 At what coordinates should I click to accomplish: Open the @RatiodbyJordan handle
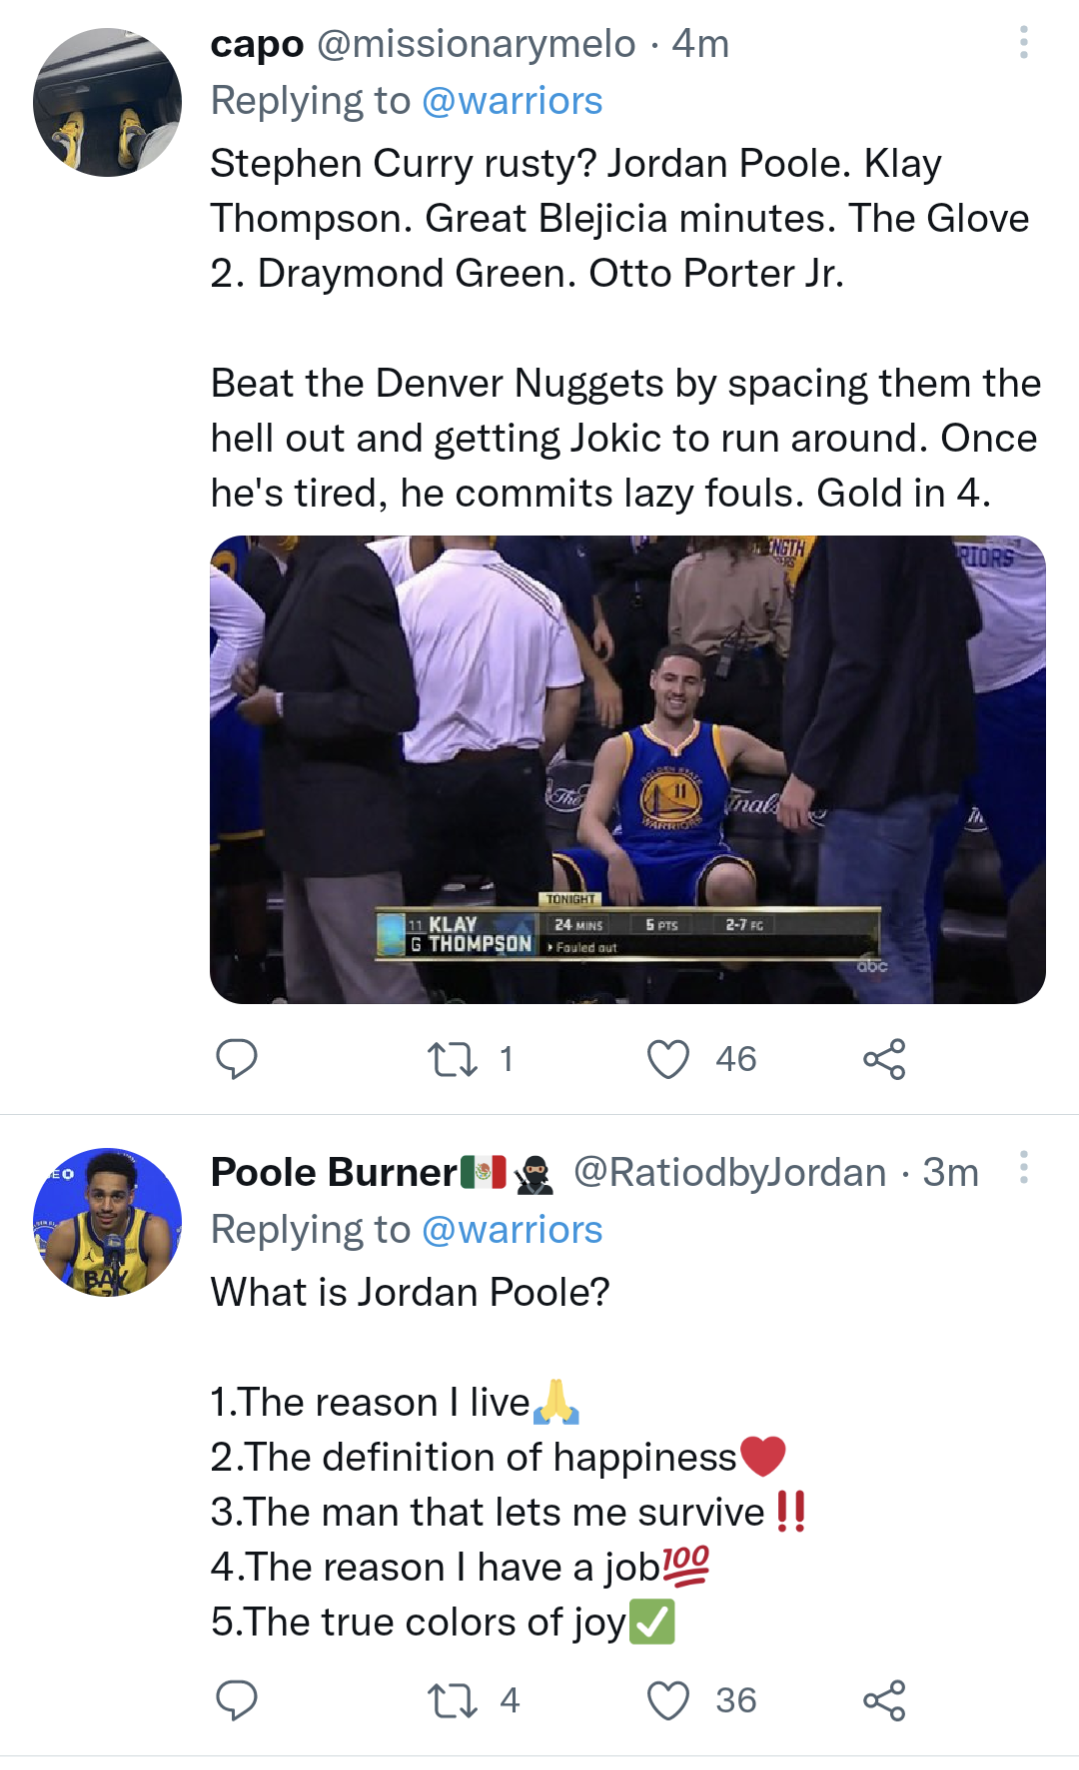click(729, 1172)
